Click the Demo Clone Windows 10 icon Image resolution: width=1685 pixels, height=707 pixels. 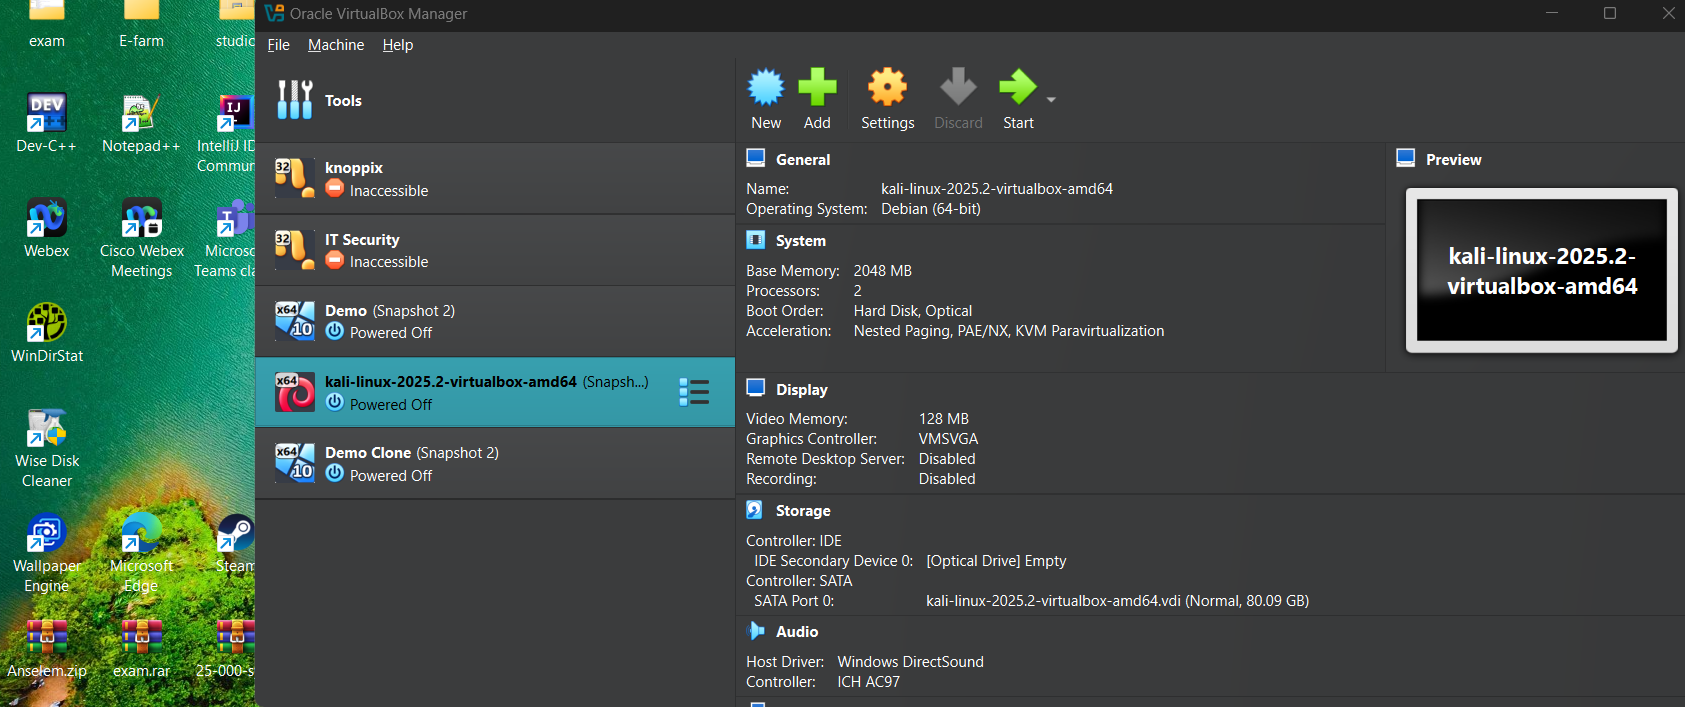(295, 464)
